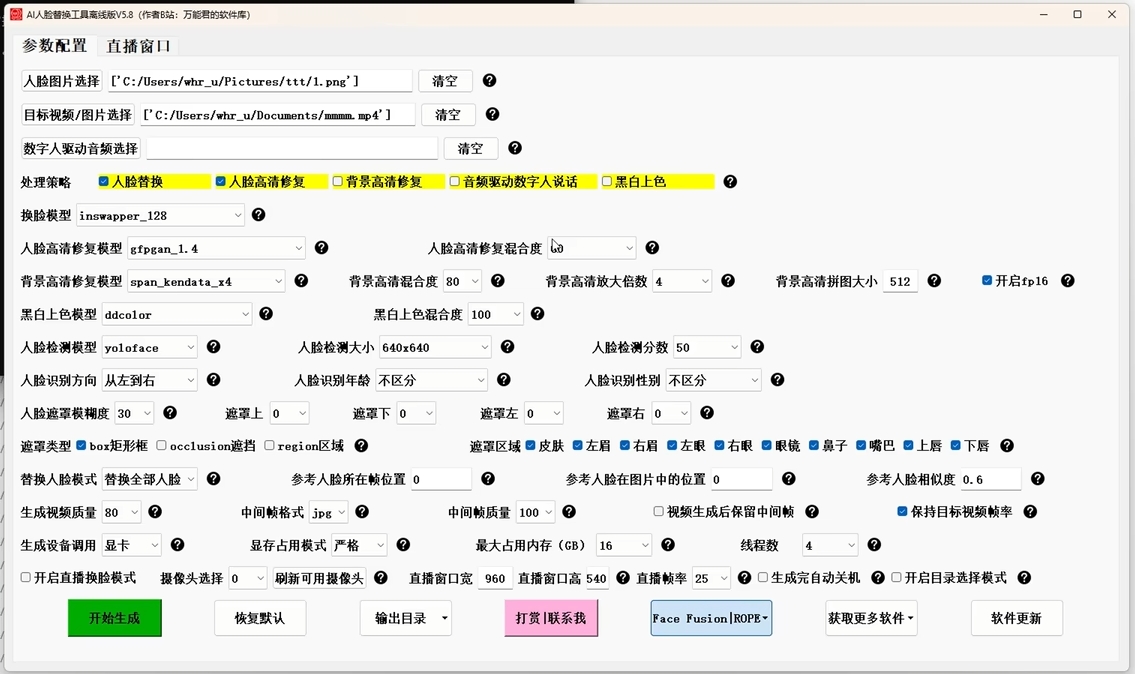Open the 换脸模型 inswapper_128 dropdown
The image size is (1135, 674).
(160, 215)
